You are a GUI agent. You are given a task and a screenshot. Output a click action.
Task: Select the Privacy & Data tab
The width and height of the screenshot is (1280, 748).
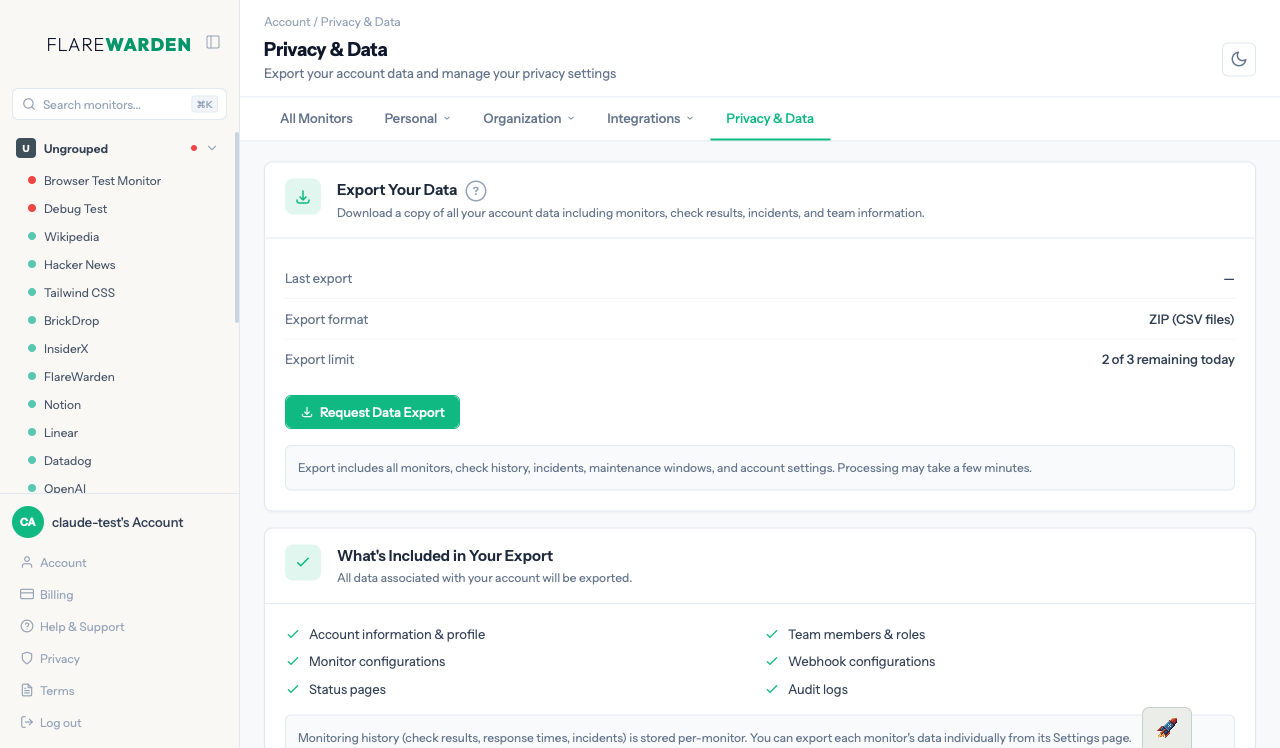(x=770, y=118)
